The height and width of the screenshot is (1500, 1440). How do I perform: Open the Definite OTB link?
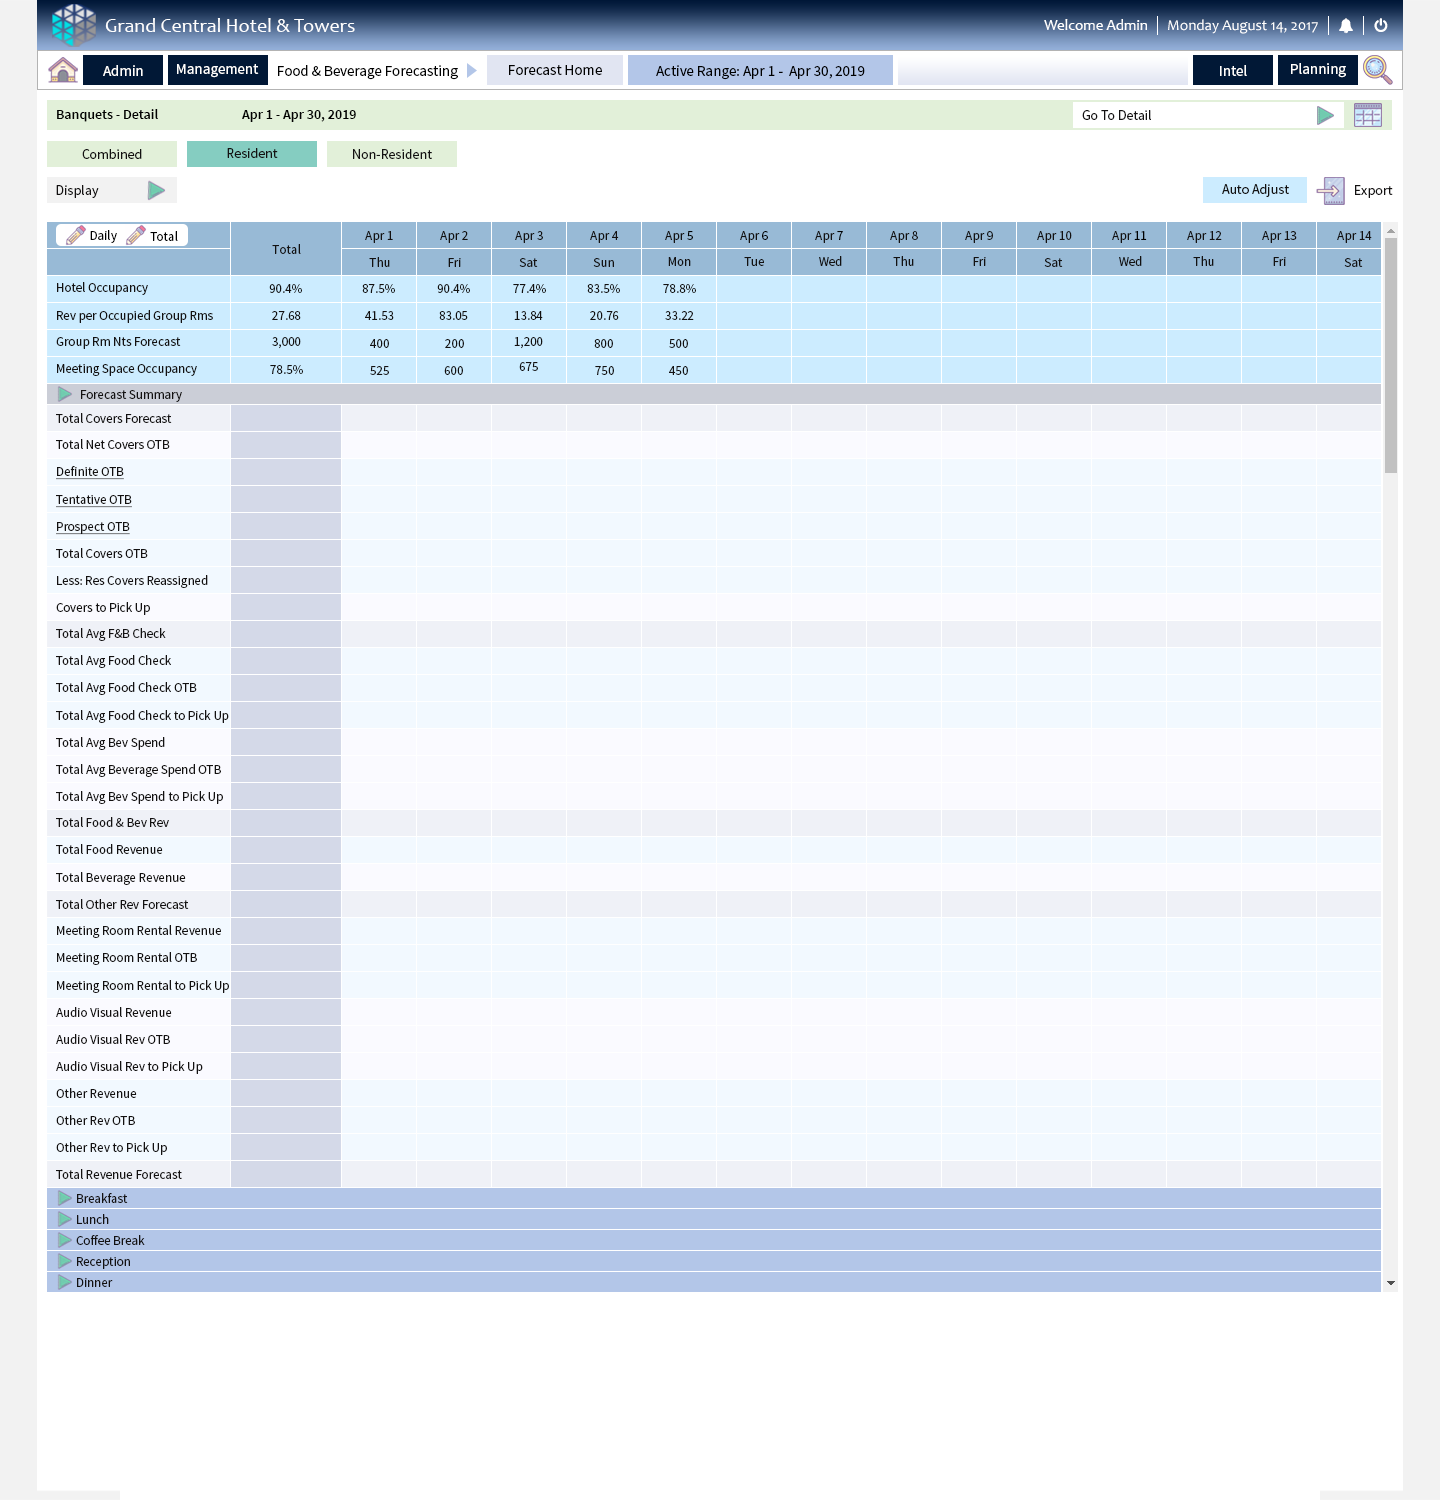pos(90,472)
